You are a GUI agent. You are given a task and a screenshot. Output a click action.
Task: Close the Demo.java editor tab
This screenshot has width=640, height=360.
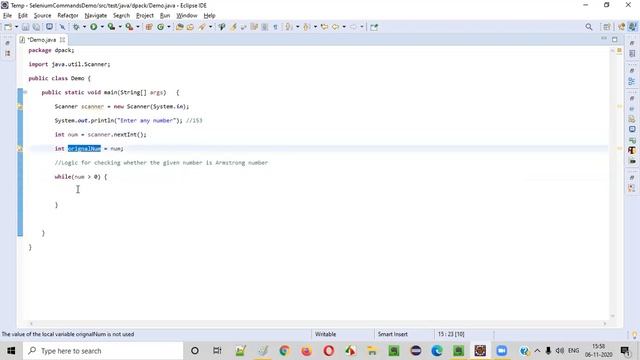62,40
